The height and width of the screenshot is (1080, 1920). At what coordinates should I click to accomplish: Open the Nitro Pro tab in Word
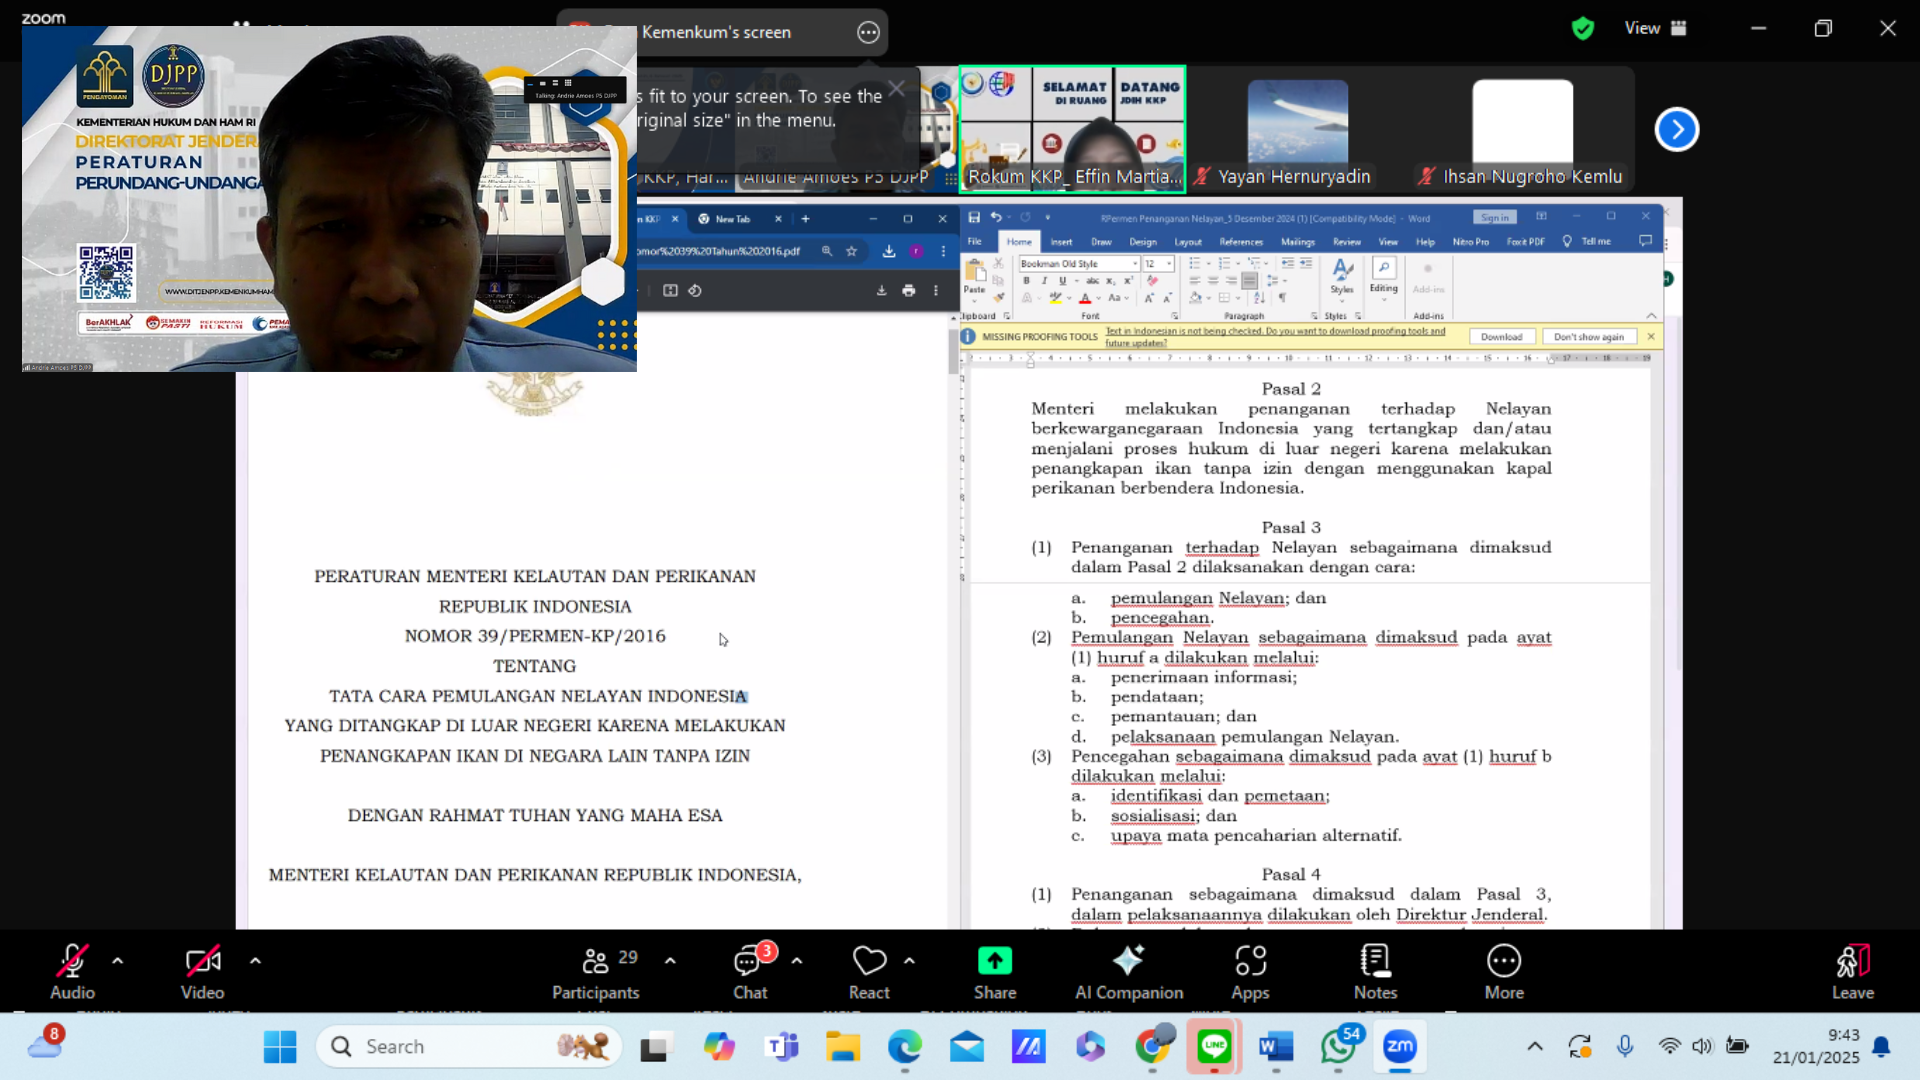coord(1470,242)
